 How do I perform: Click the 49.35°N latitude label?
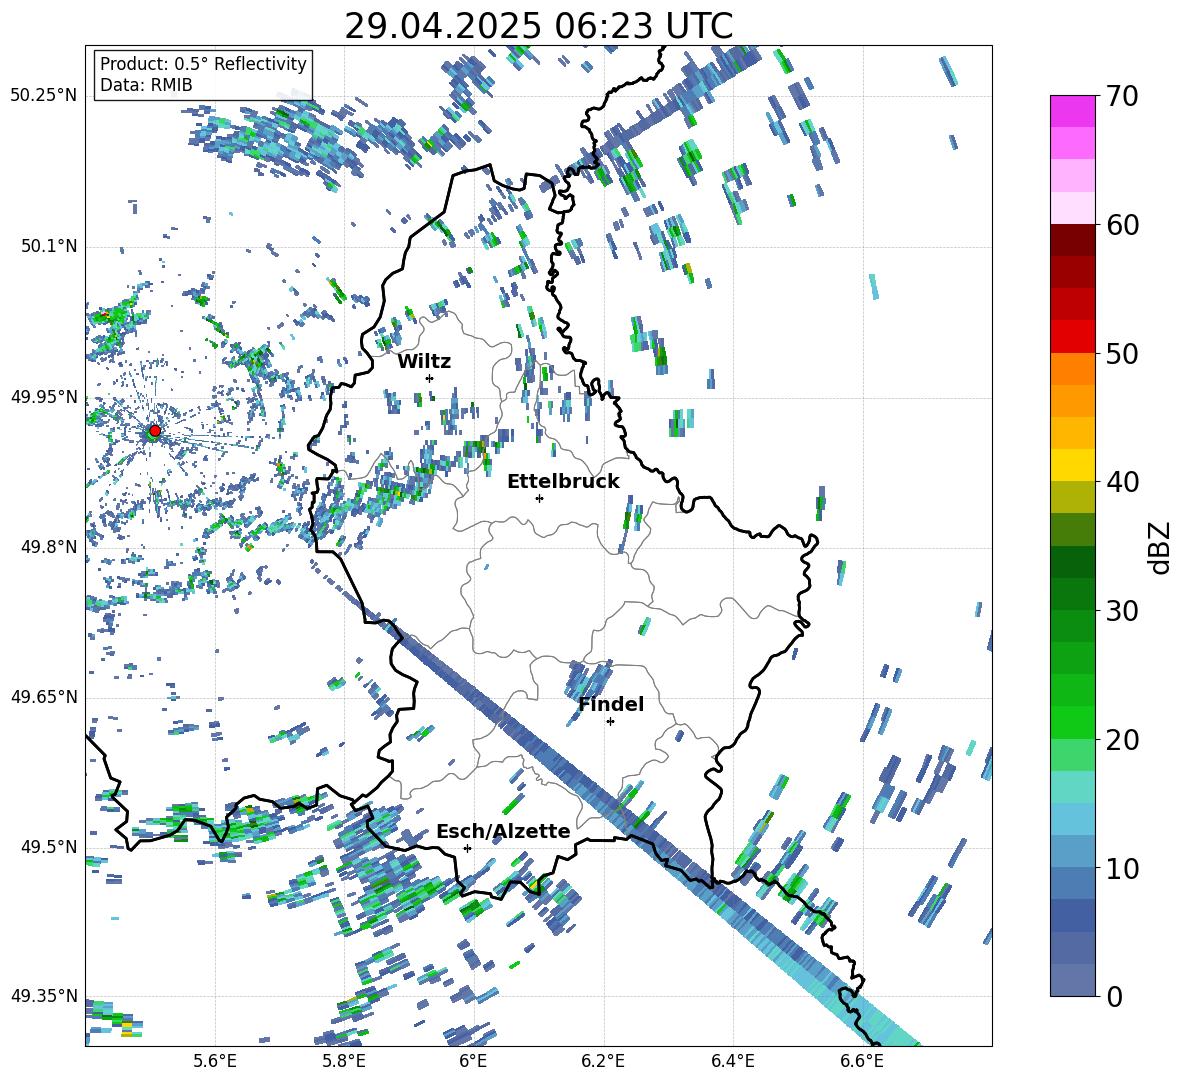[x=44, y=996]
